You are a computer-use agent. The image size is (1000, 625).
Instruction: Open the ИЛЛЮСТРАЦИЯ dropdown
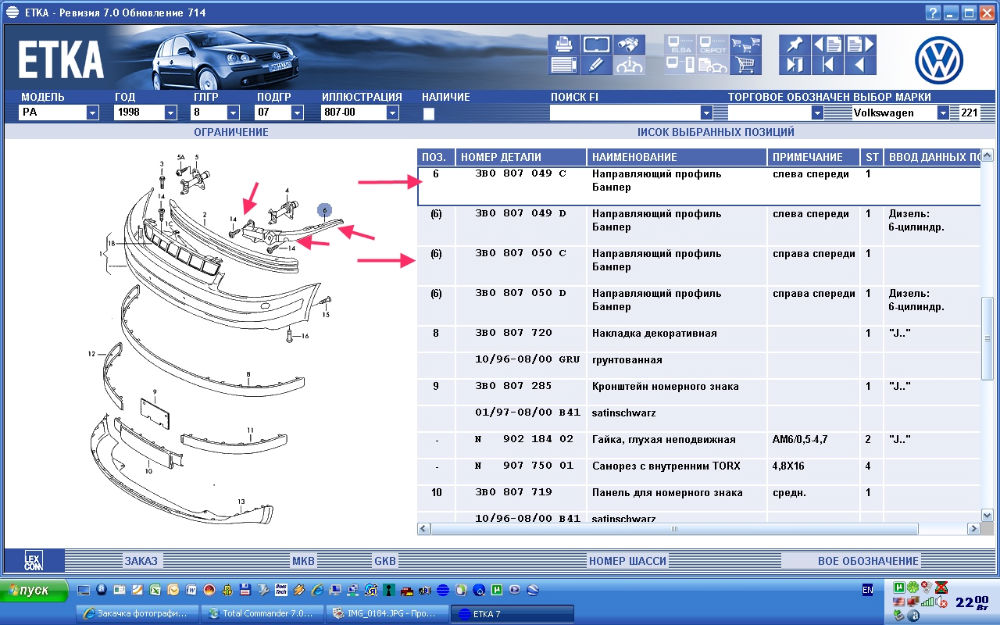click(393, 113)
